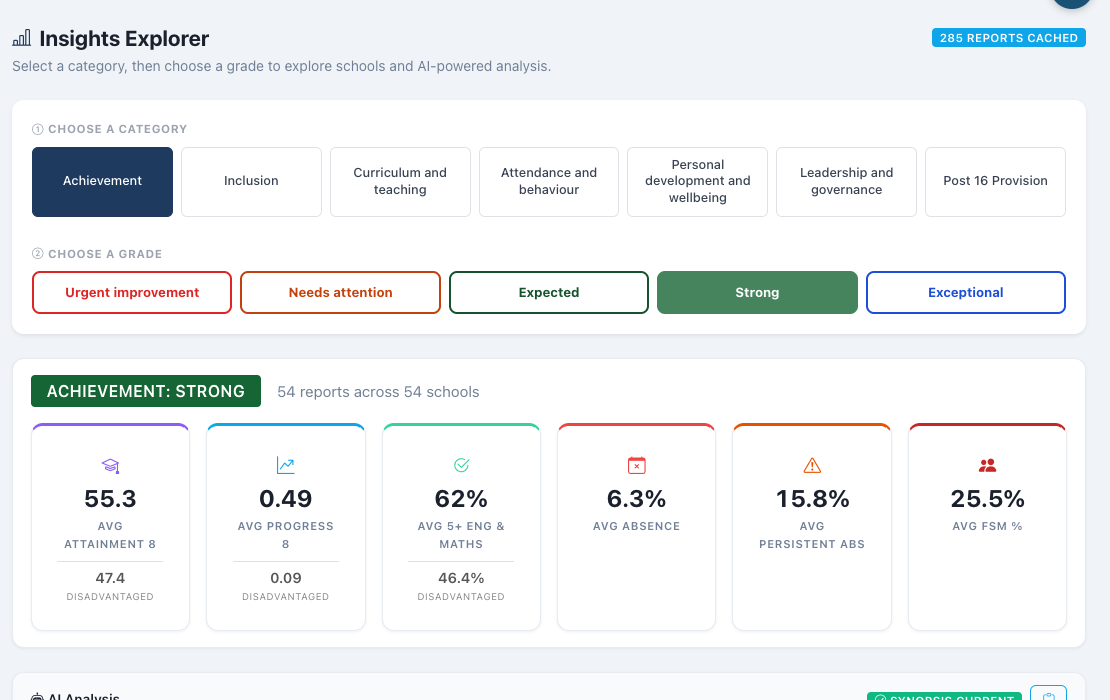
Task: Pick Personal development and wellbeing category
Action: pos(697,181)
